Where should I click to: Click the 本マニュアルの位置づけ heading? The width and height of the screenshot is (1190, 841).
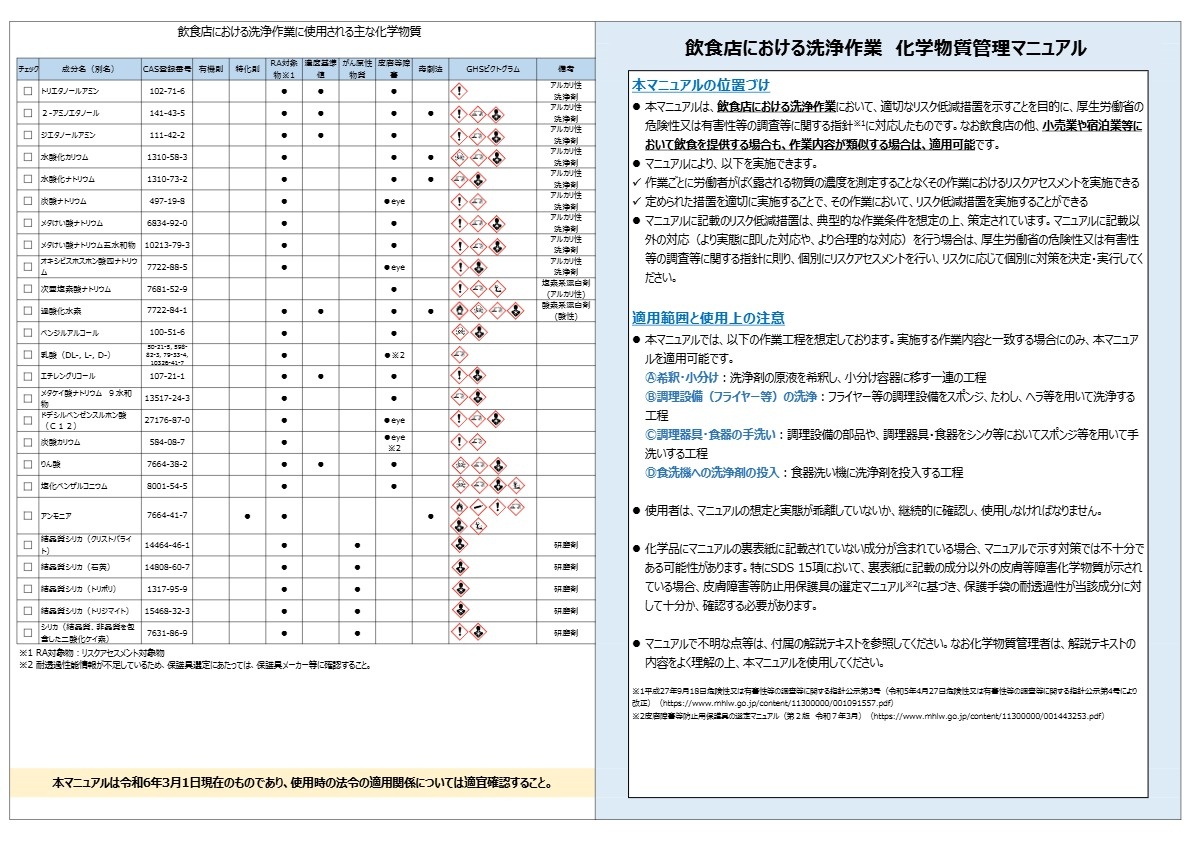[700, 86]
